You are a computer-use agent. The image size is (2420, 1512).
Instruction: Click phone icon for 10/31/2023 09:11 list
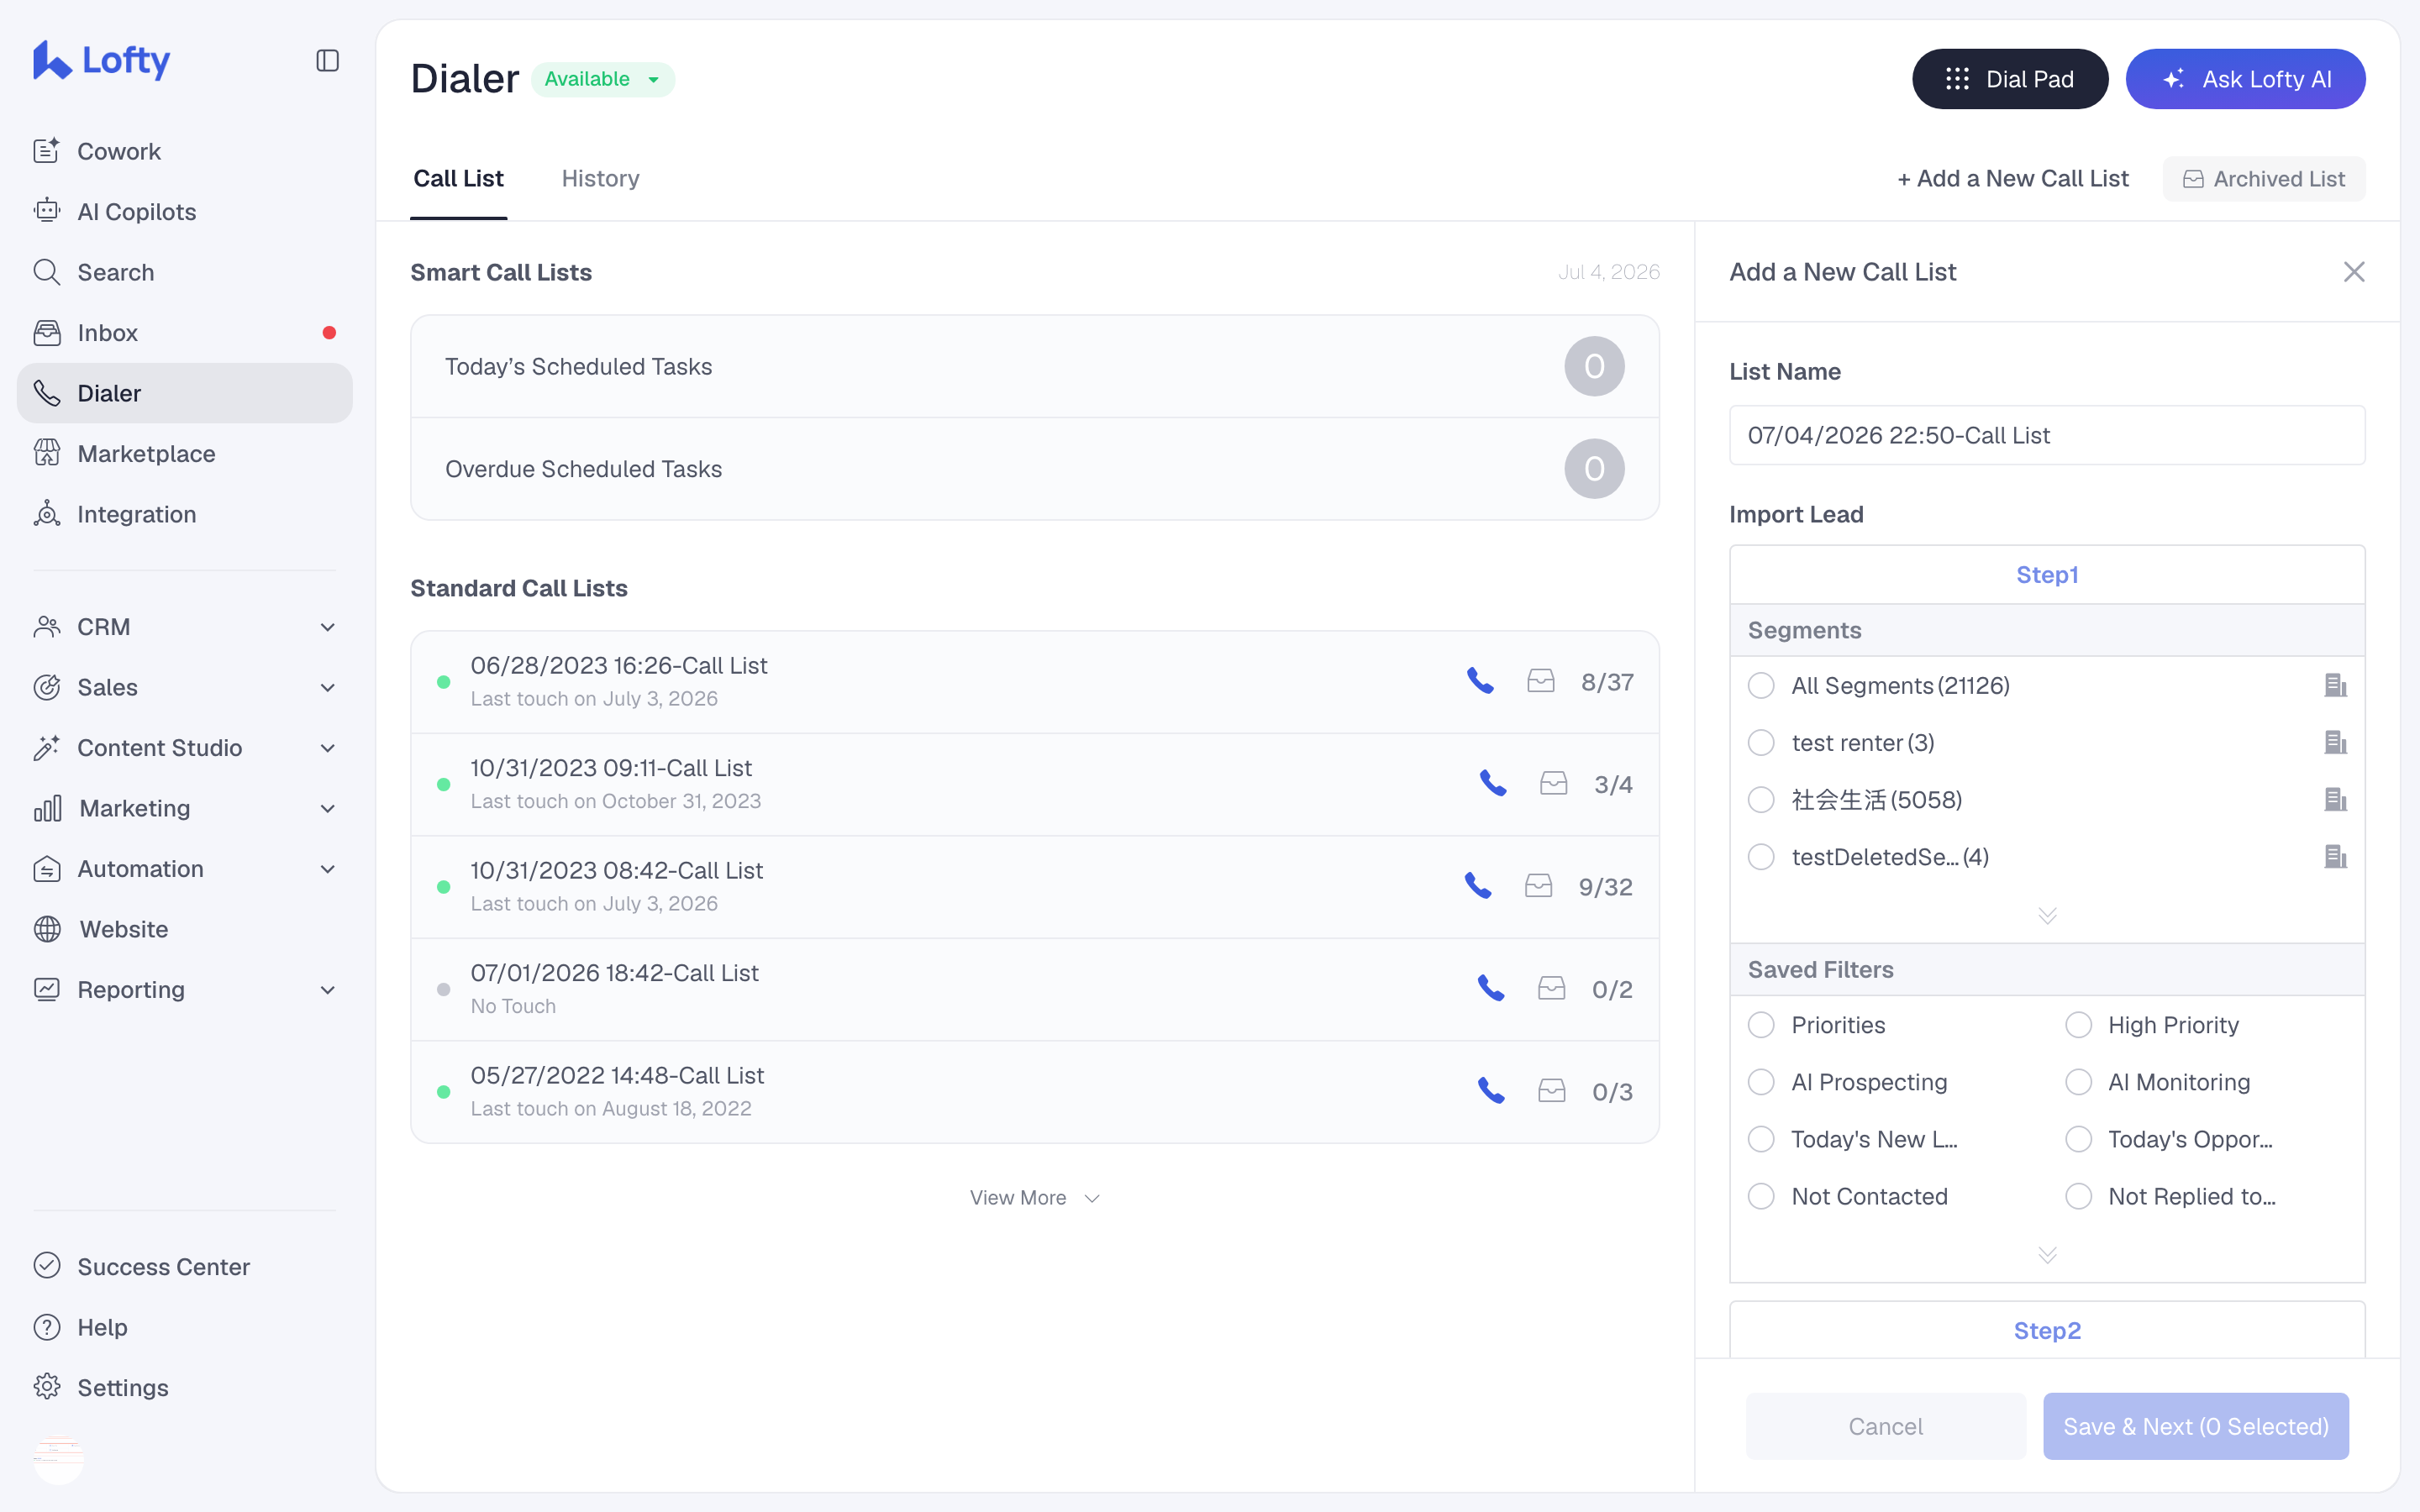click(1493, 783)
